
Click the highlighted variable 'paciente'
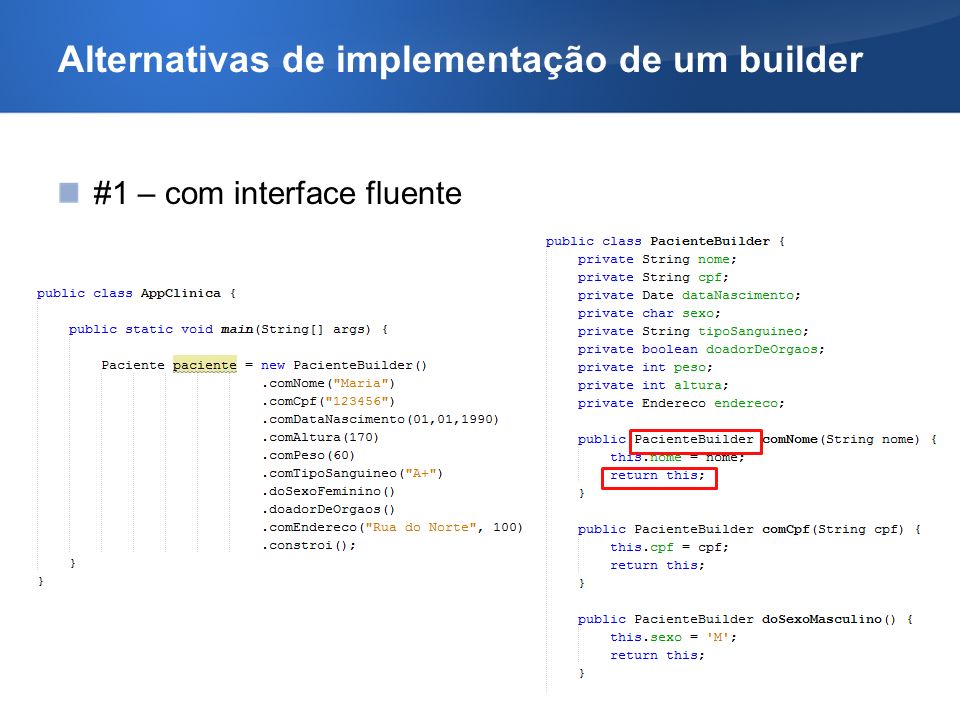pos(204,365)
